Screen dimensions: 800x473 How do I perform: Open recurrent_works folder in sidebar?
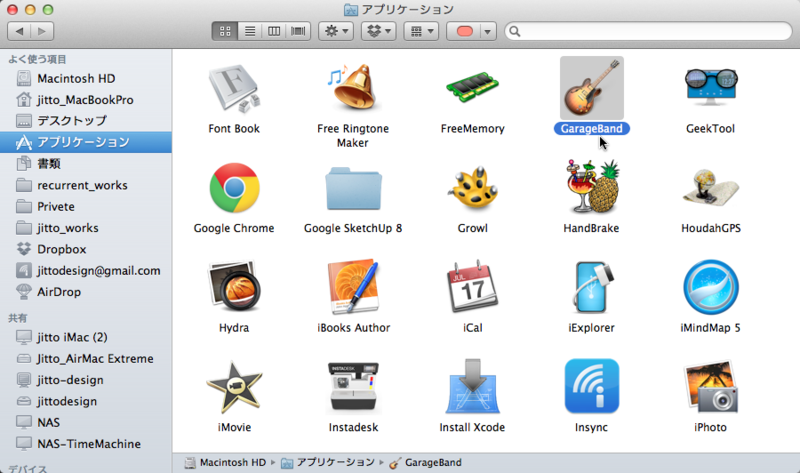(x=86, y=185)
